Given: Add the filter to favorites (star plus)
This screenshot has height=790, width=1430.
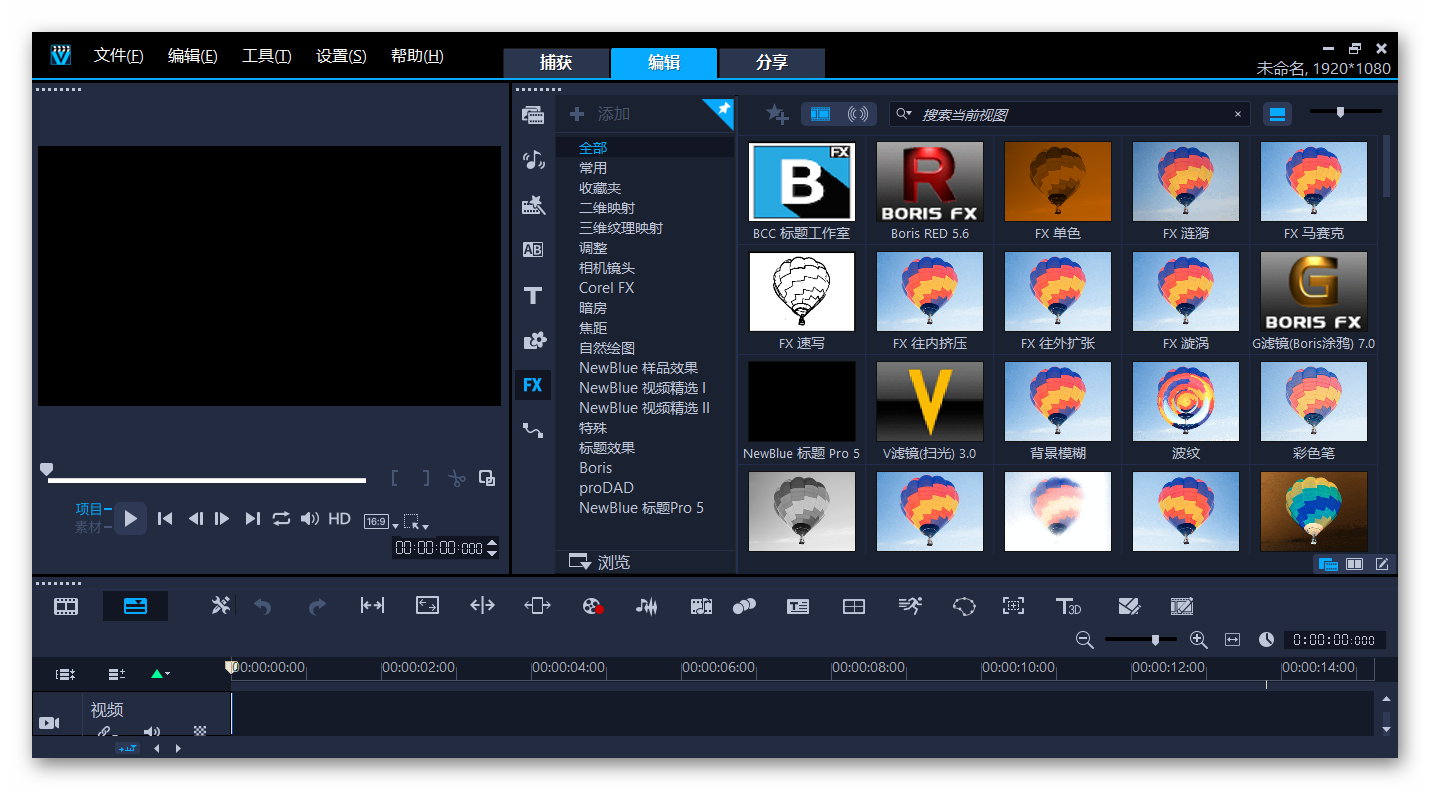Looking at the screenshot, I should tap(777, 114).
